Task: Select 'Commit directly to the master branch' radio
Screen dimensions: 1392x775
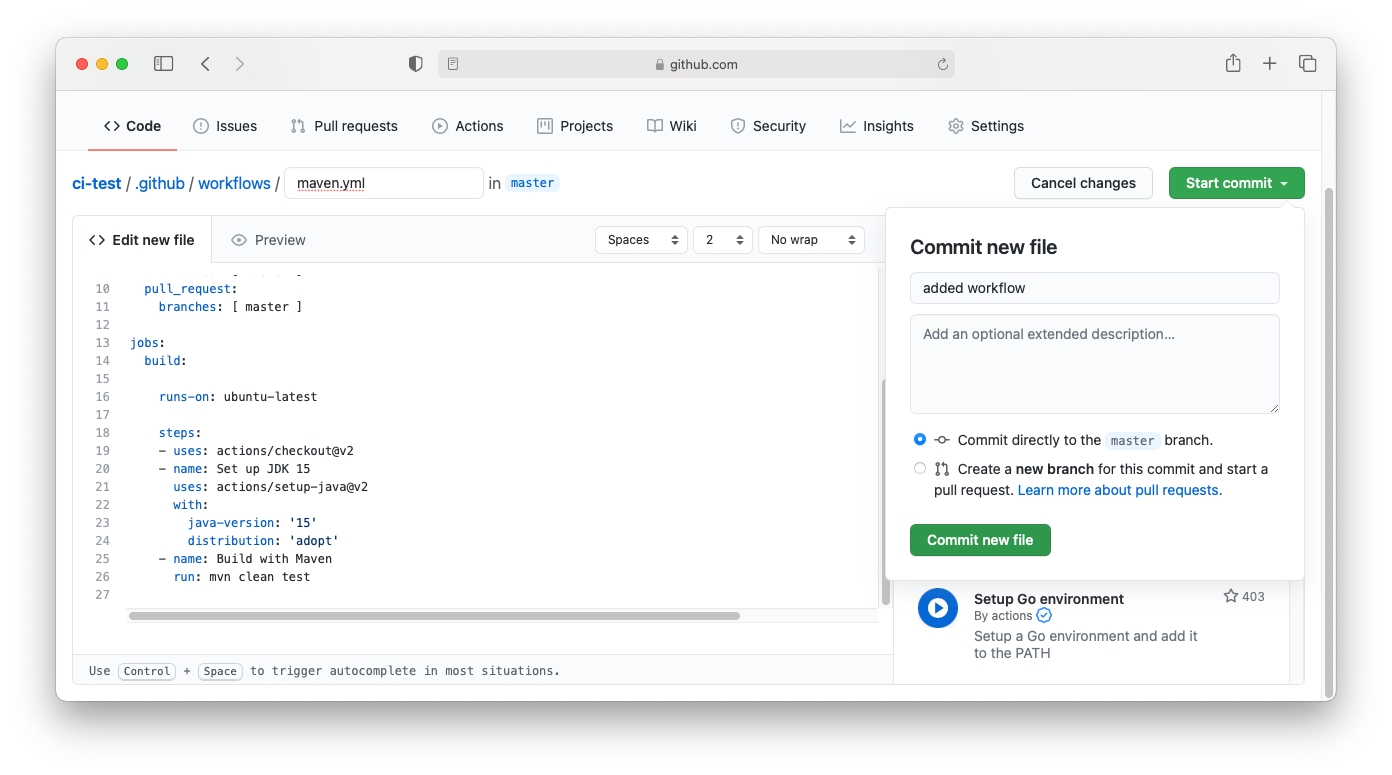Action: pos(920,439)
